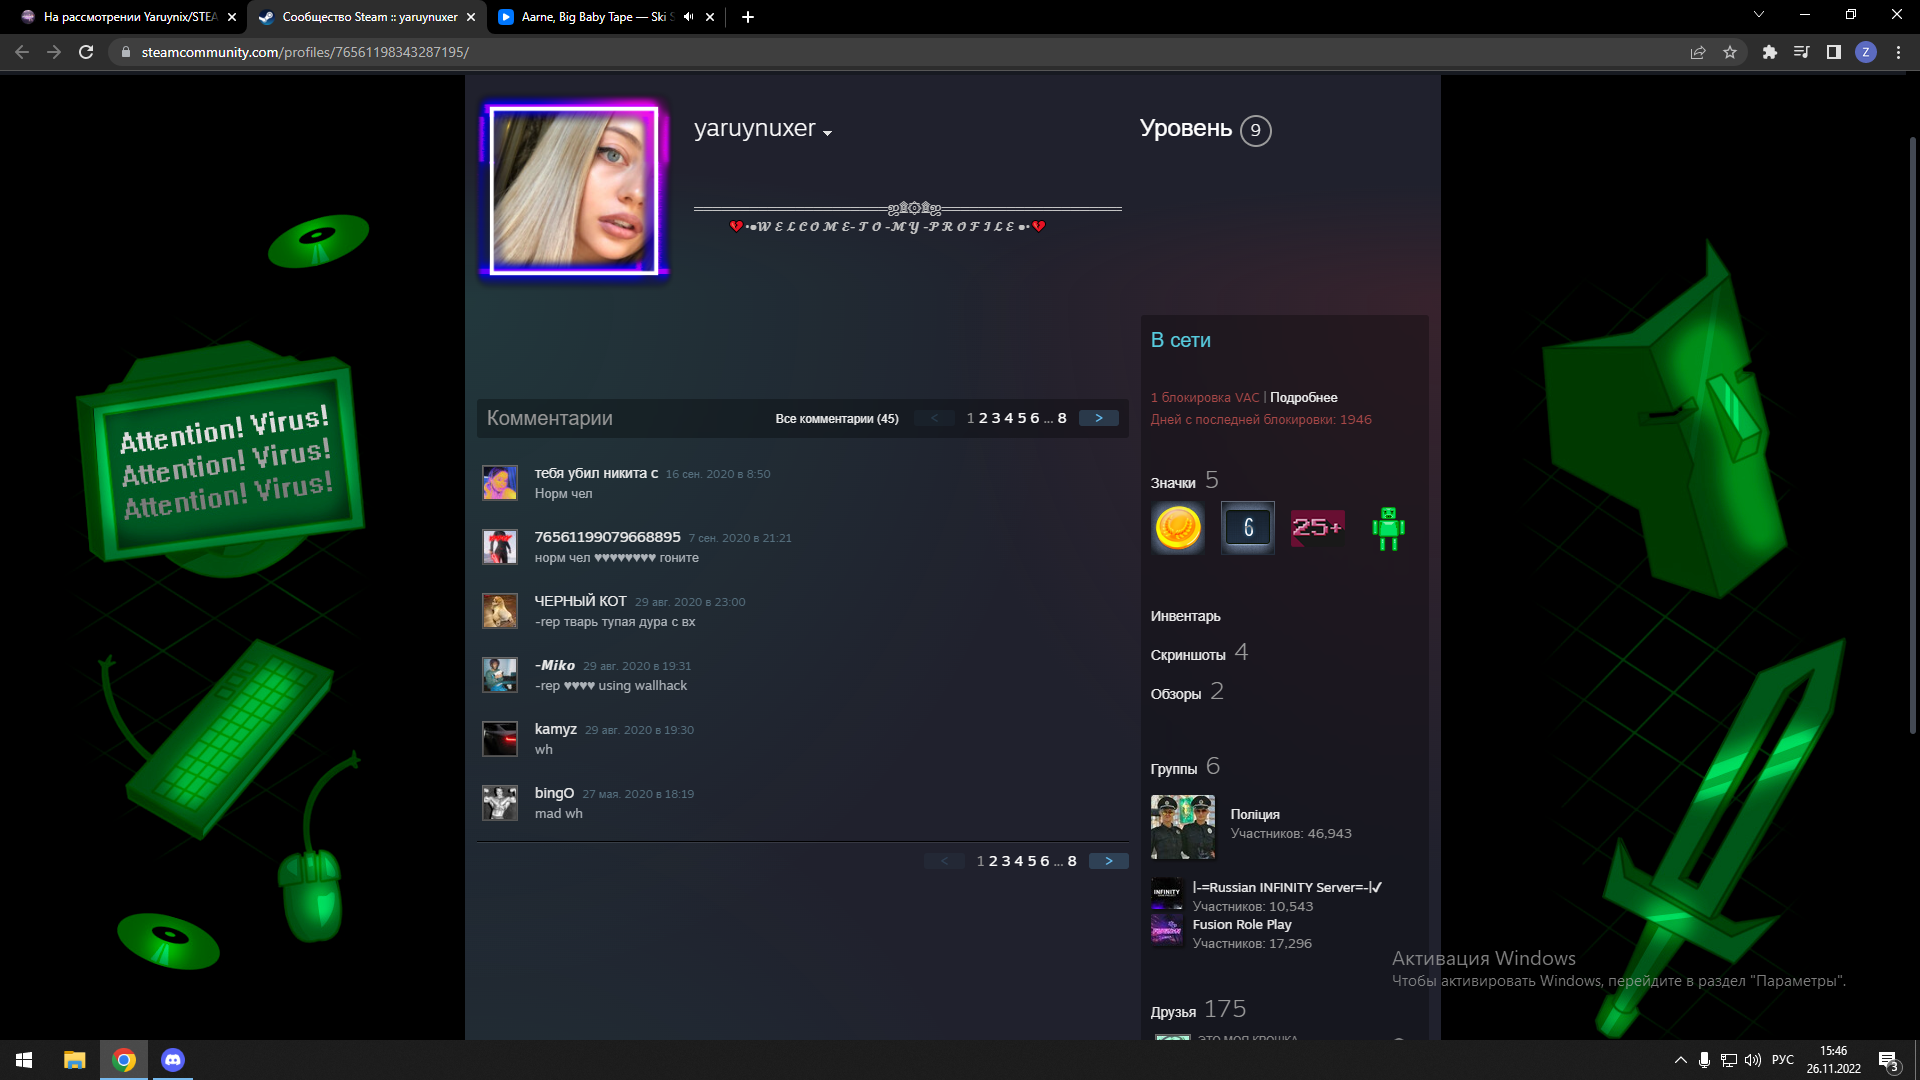Viewport: 1920px width, 1080px height.
Task: Open the years-of-service badge showing 6
Action: click(1247, 527)
